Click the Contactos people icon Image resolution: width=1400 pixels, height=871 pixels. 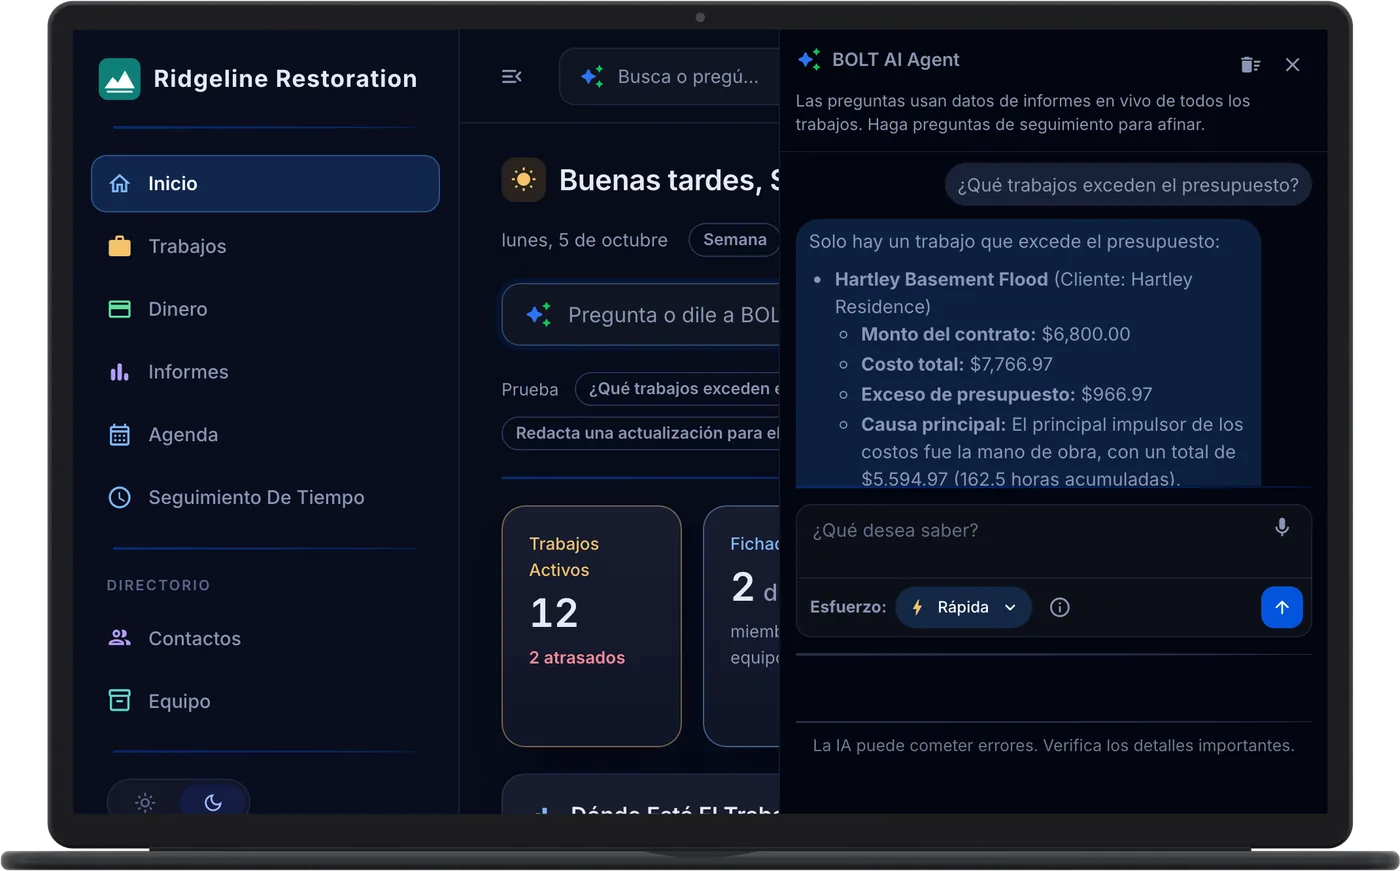tap(120, 638)
